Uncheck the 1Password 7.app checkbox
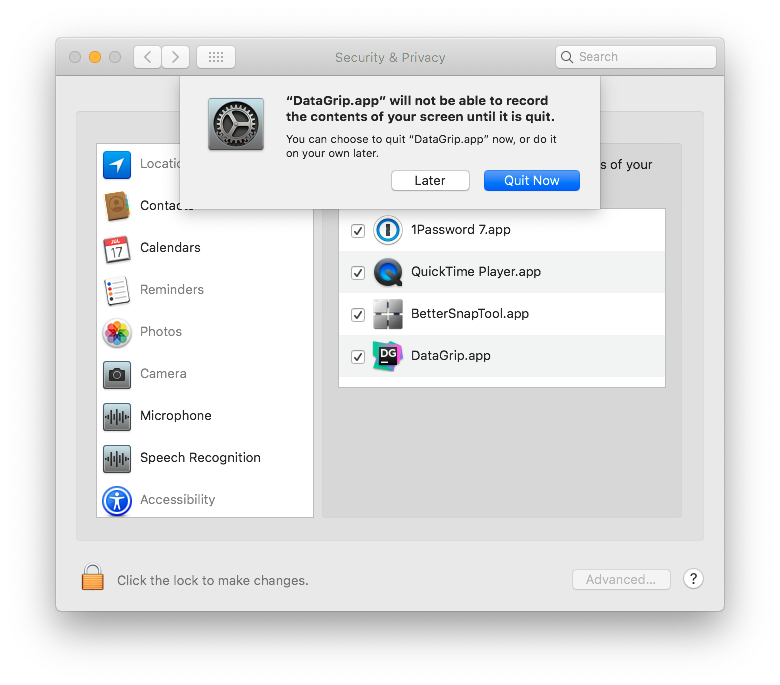 358,230
